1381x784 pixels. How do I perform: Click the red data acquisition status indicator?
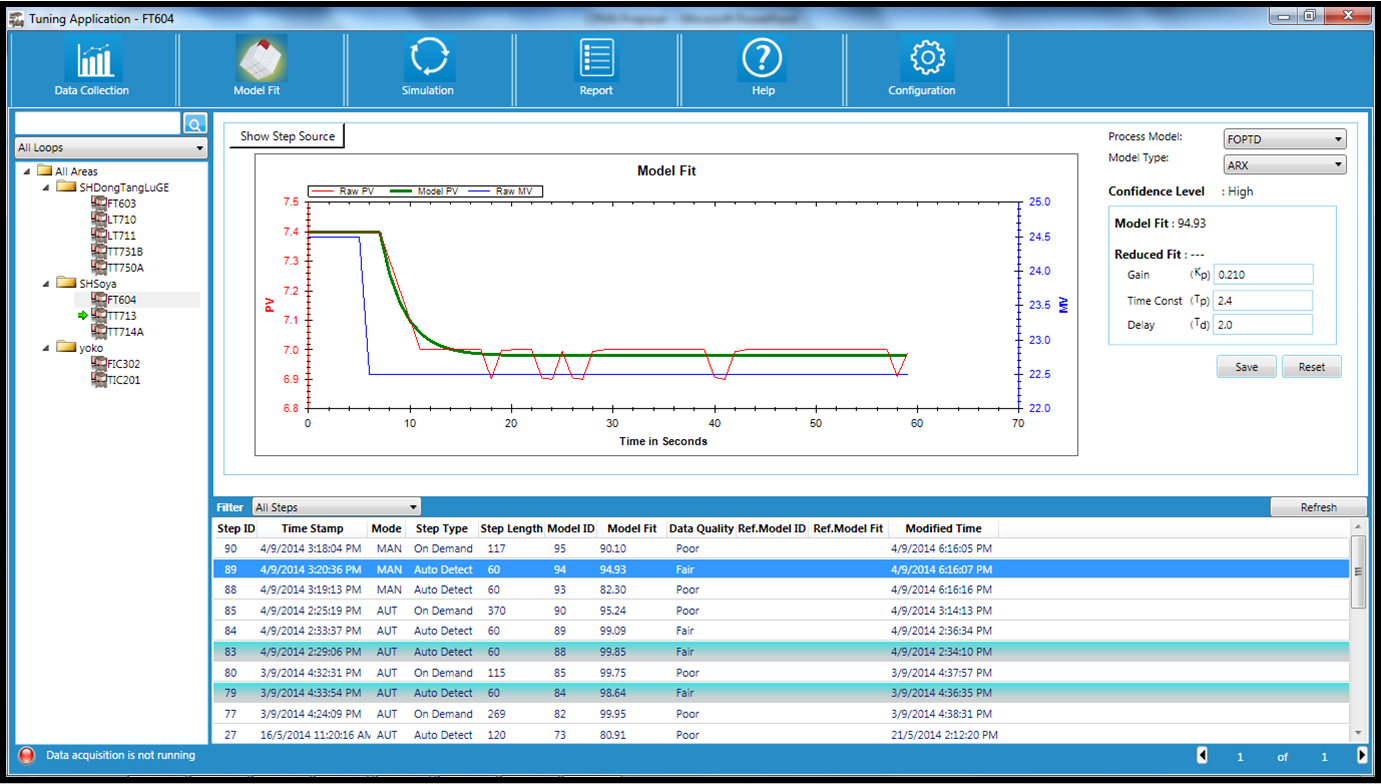(x=27, y=755)
